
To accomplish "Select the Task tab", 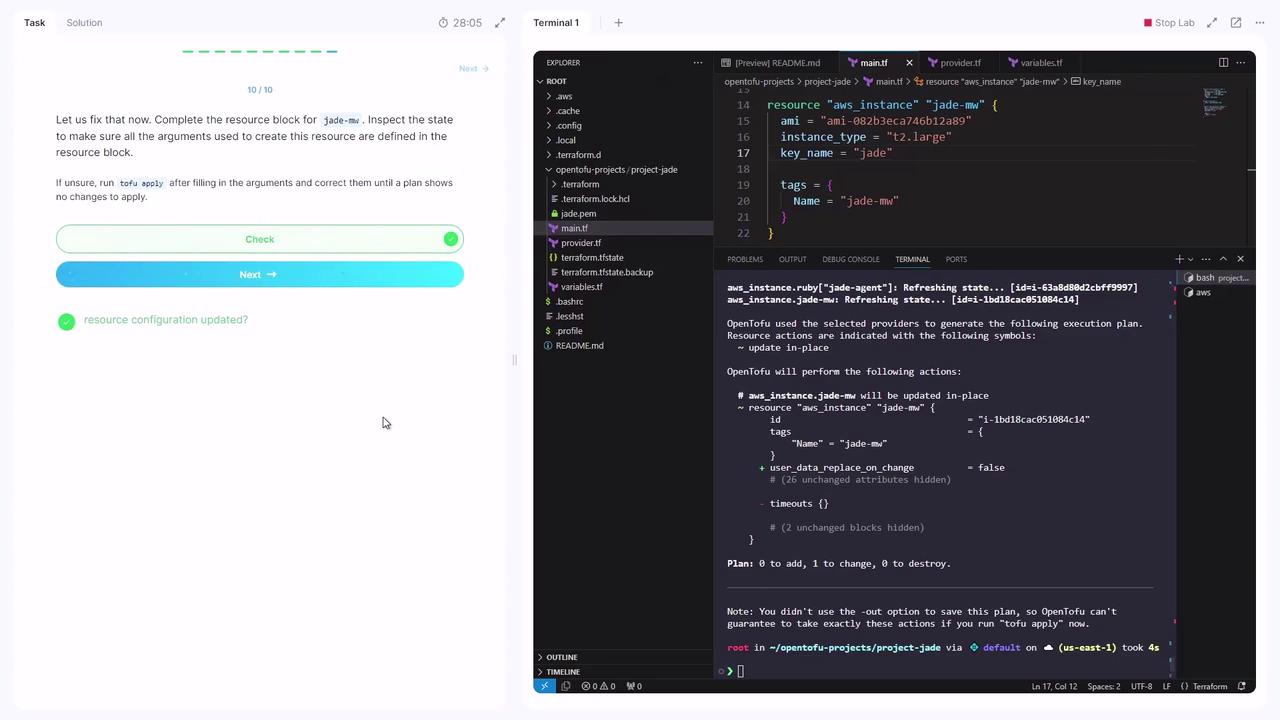I will coord(34,23).
